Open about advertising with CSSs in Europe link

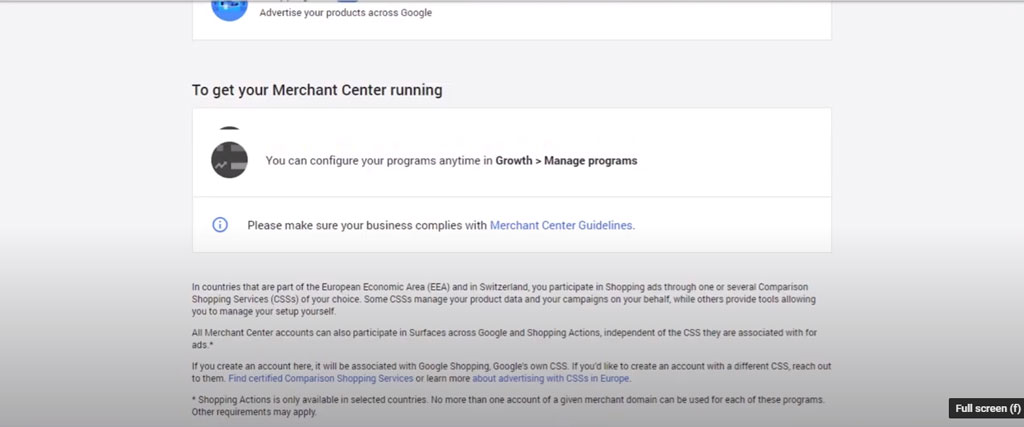(551, 378)
